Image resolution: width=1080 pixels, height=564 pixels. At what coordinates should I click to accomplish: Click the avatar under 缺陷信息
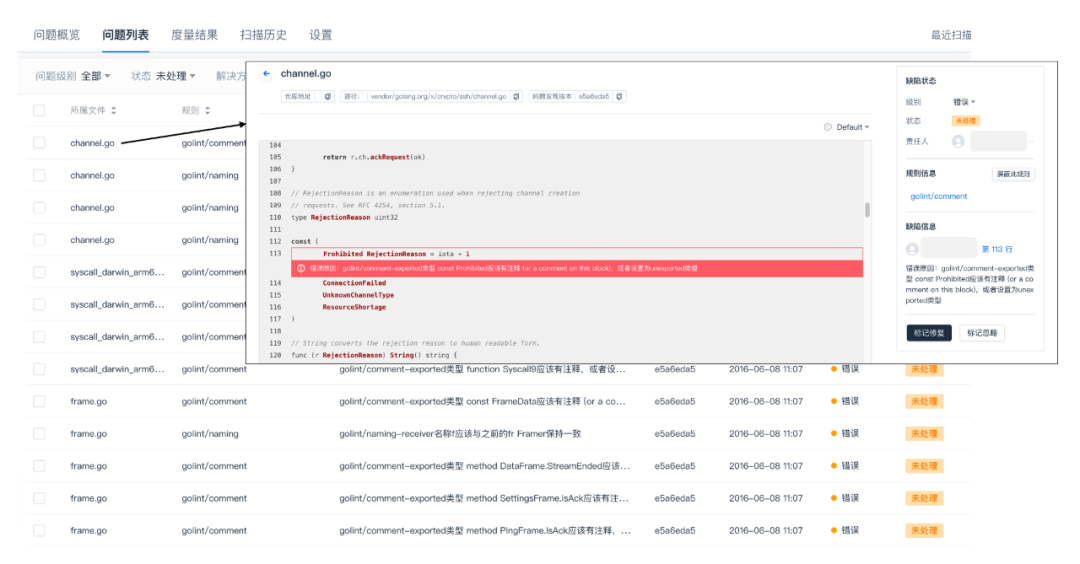(912, 249)
